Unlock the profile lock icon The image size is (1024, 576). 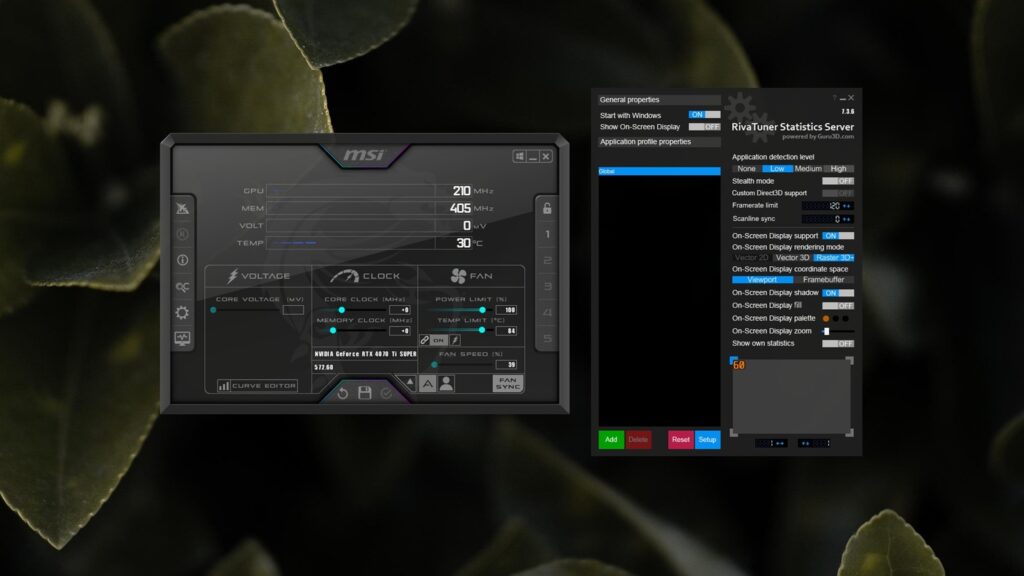pyautogui.click(x=547, y=208)
